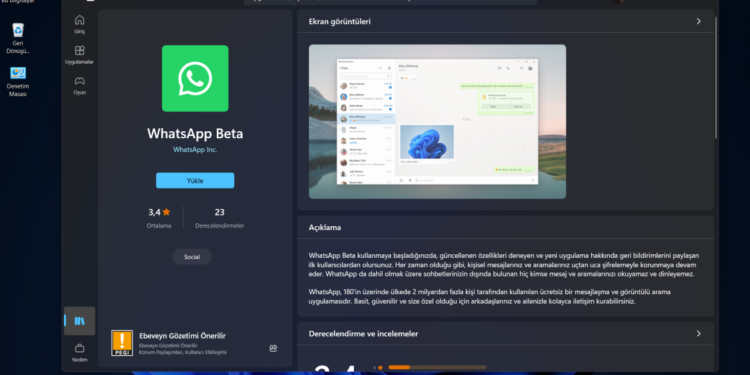Select the Social category tag
750x375 pixels.
tap(192, 257)
